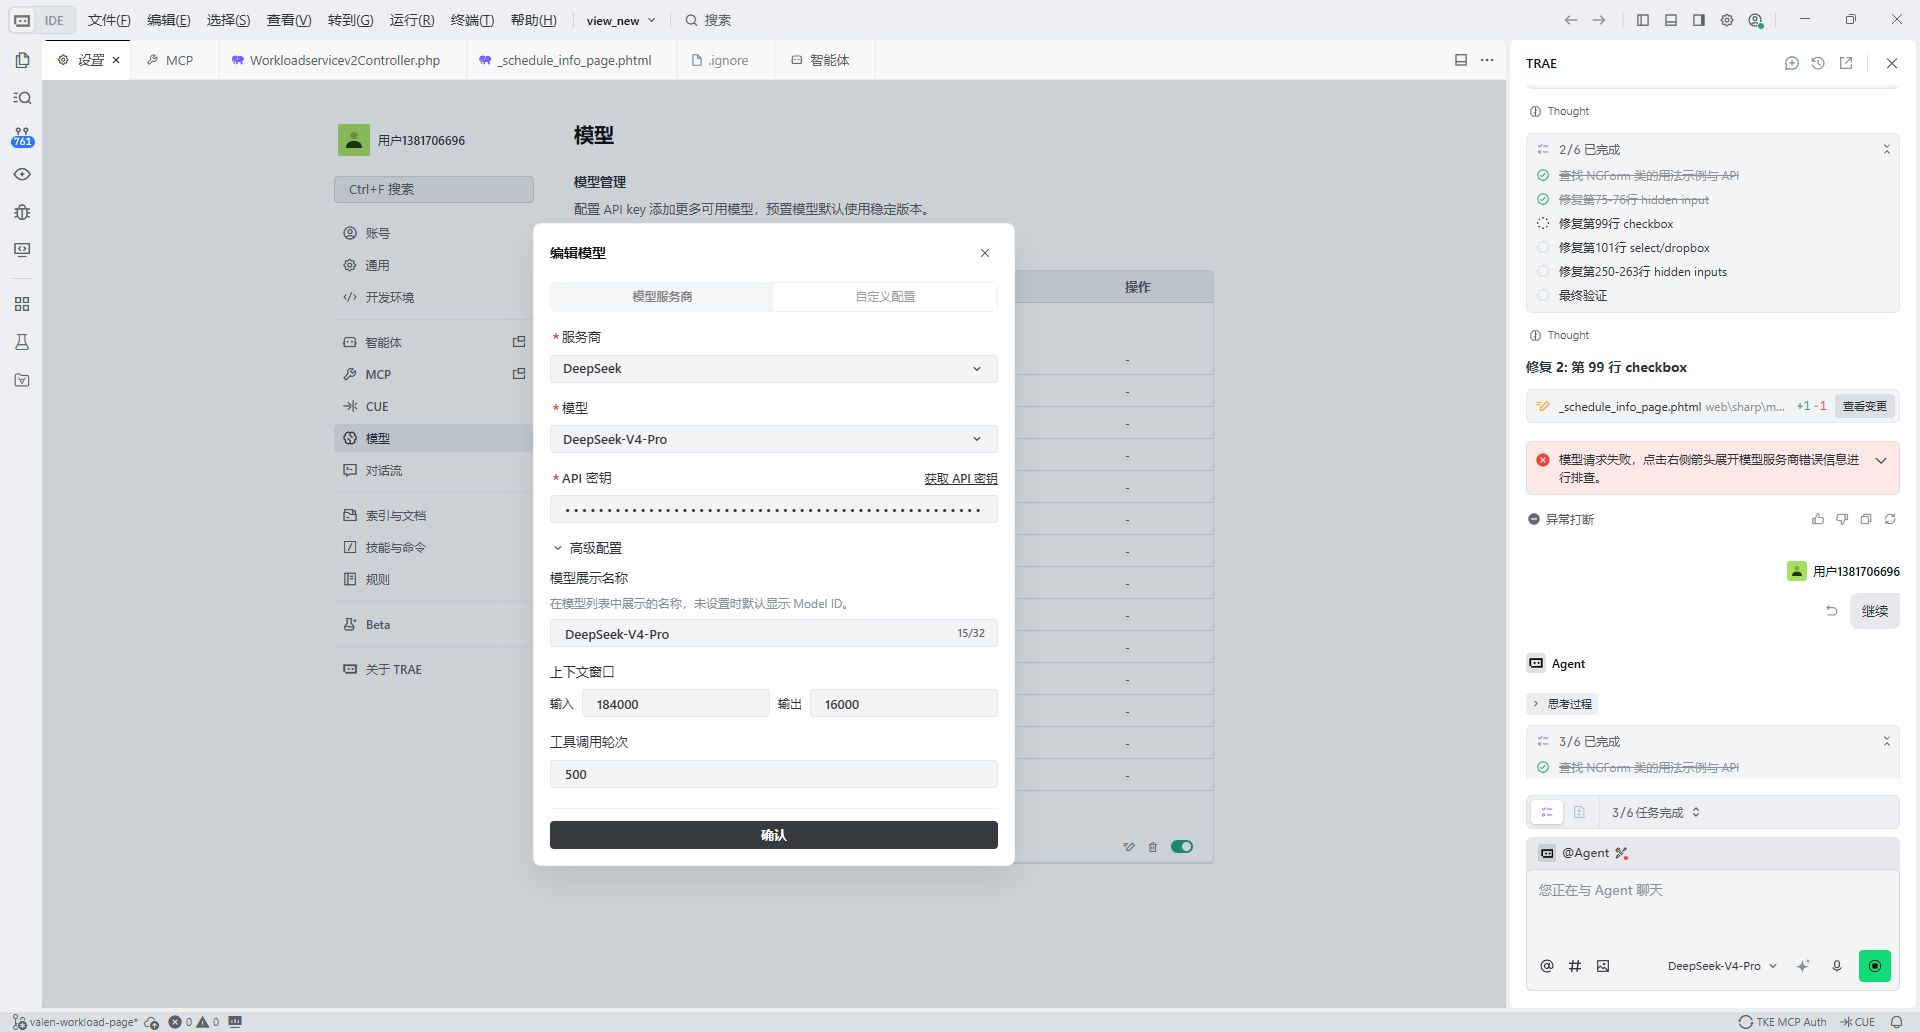Close the 编辑模型 dialog
This screenshot has height=1032, width=1920.
985,253
